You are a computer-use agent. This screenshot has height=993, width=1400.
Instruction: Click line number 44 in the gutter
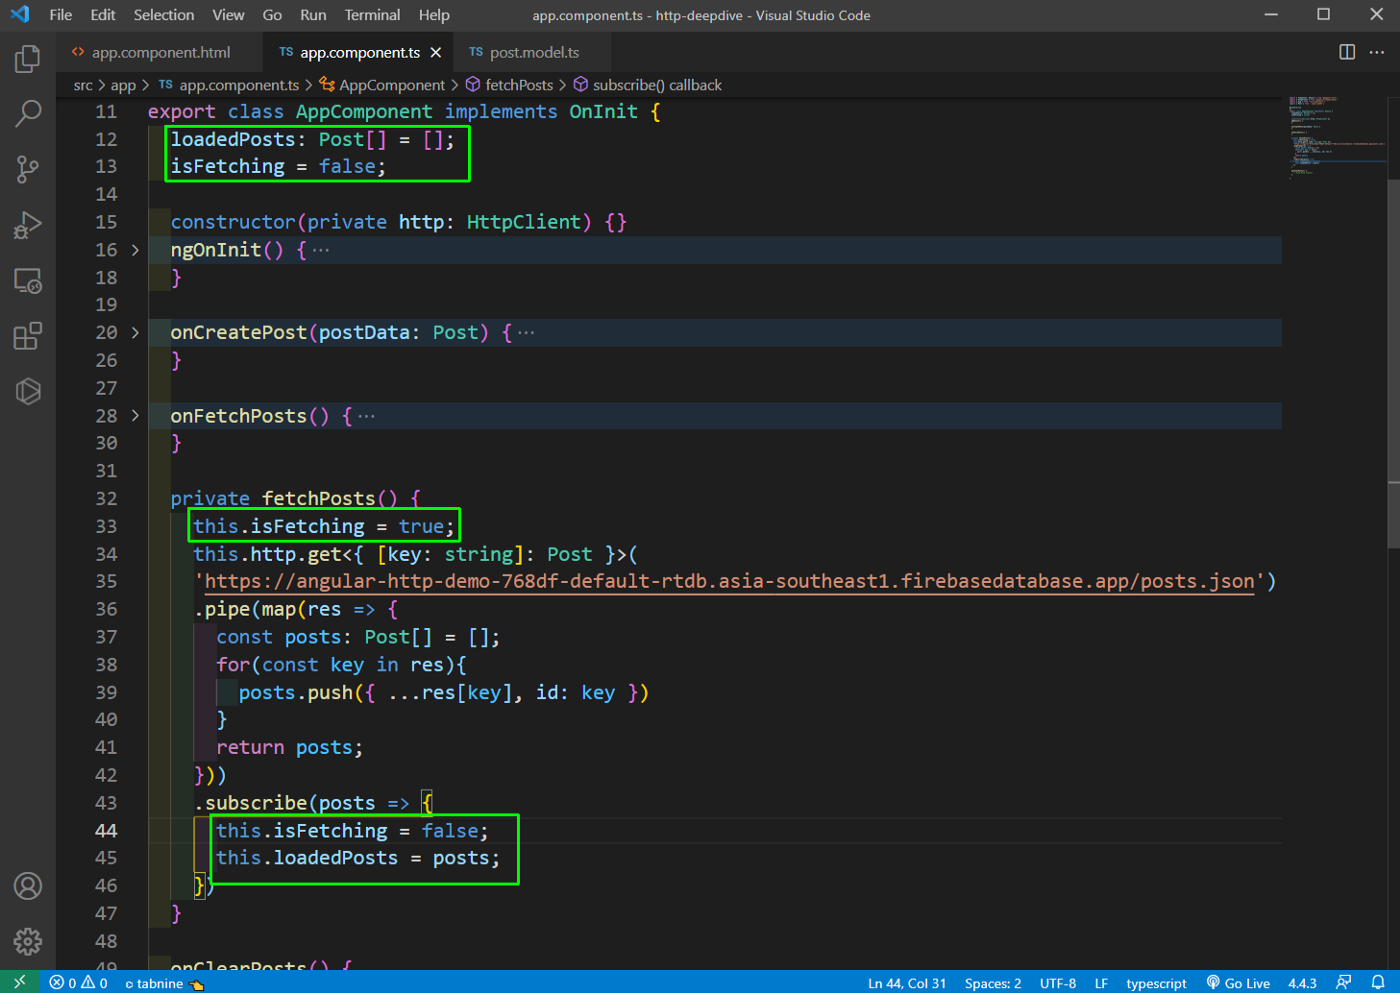[106, 830]
